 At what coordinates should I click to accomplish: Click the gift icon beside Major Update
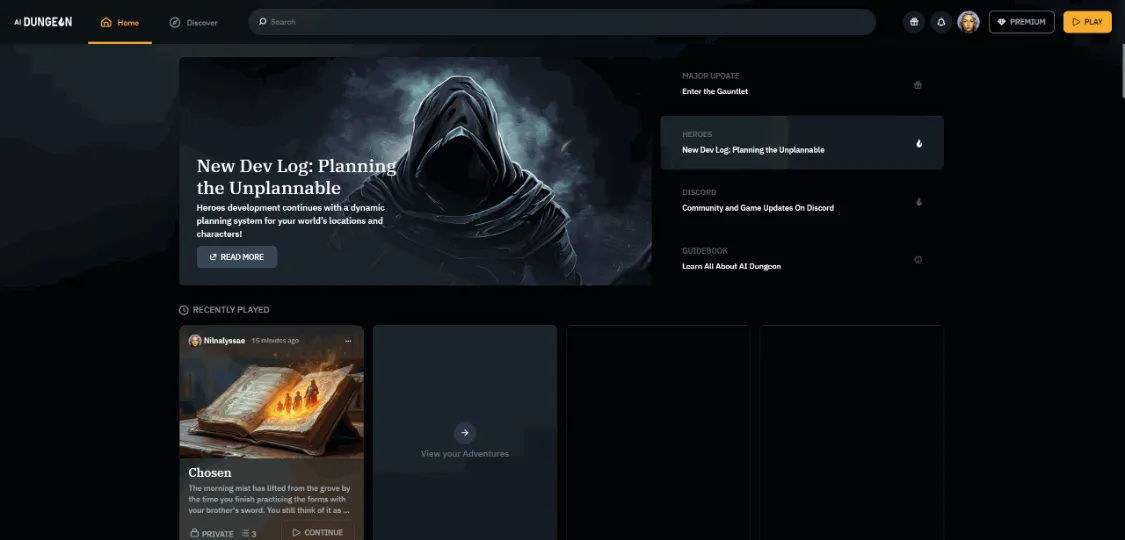[x=918, y=85]
